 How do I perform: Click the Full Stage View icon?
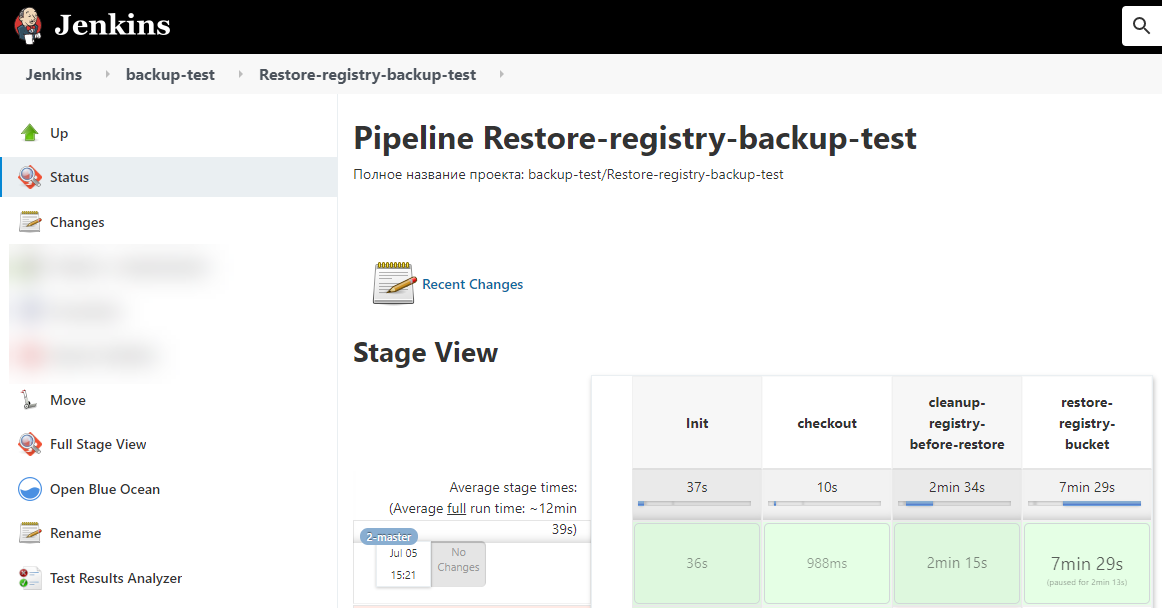(30, 444)
